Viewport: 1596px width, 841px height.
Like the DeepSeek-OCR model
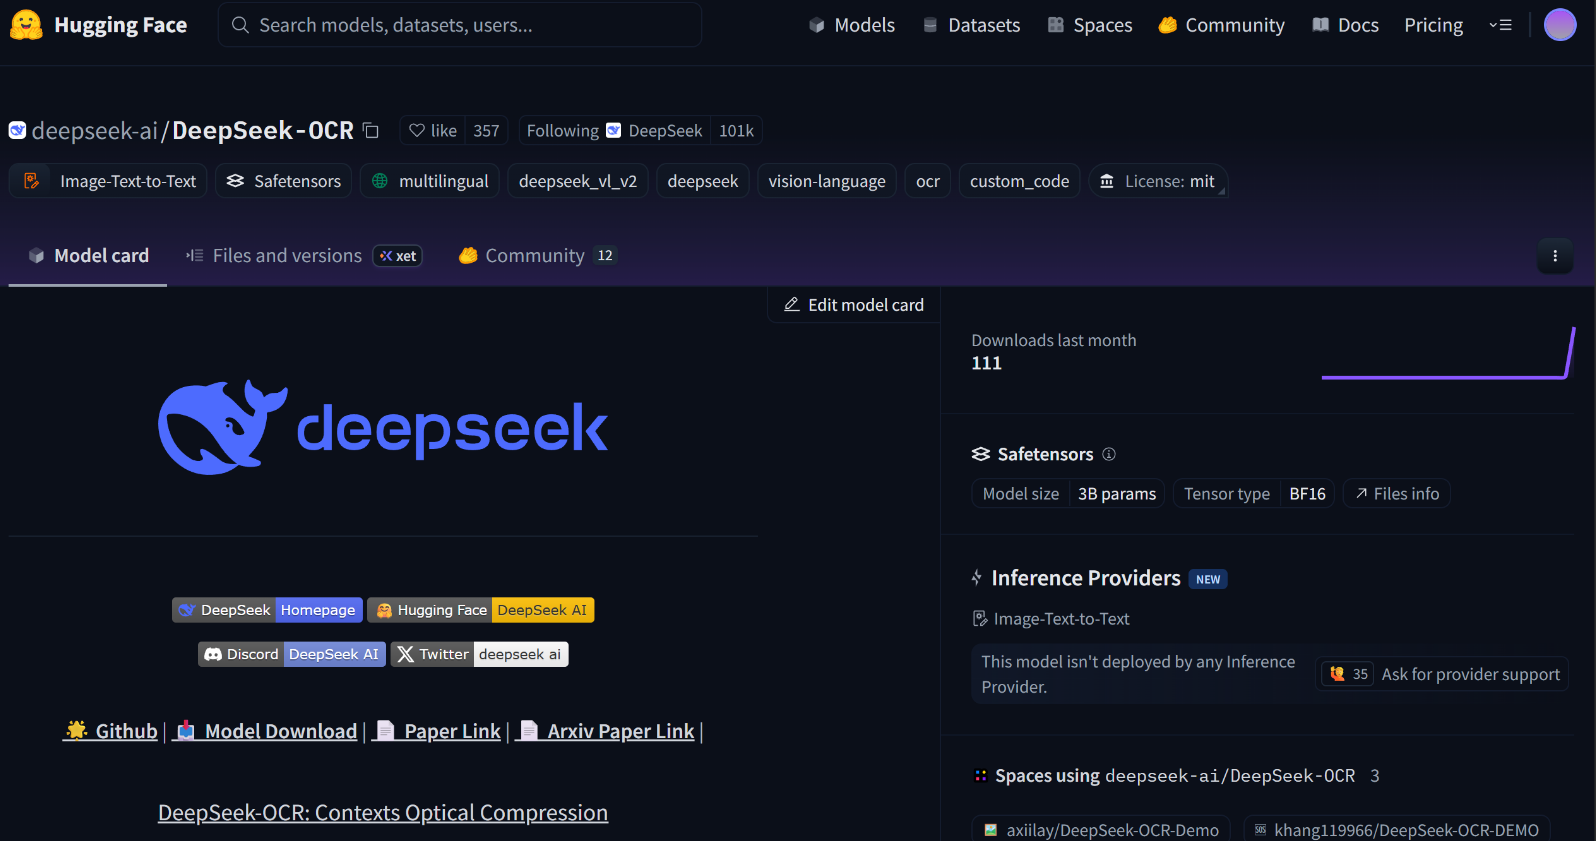[434, 131]
